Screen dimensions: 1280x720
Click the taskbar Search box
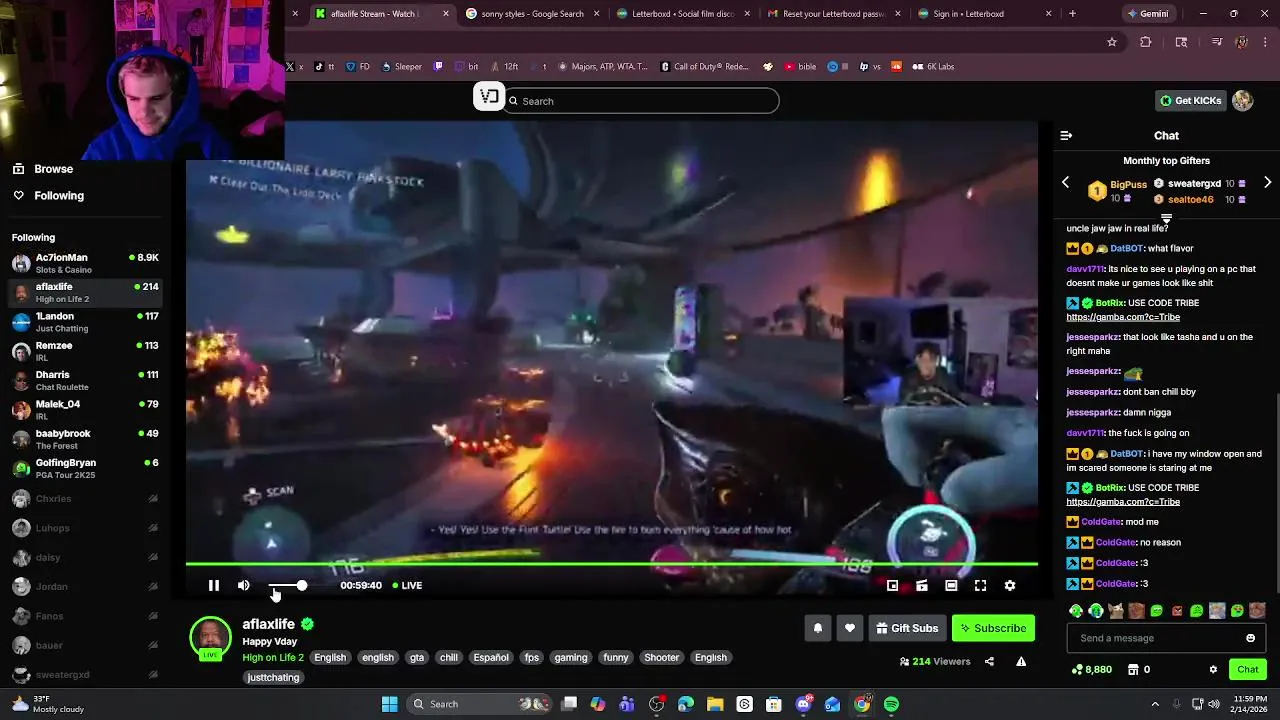(x=477, y=704)
